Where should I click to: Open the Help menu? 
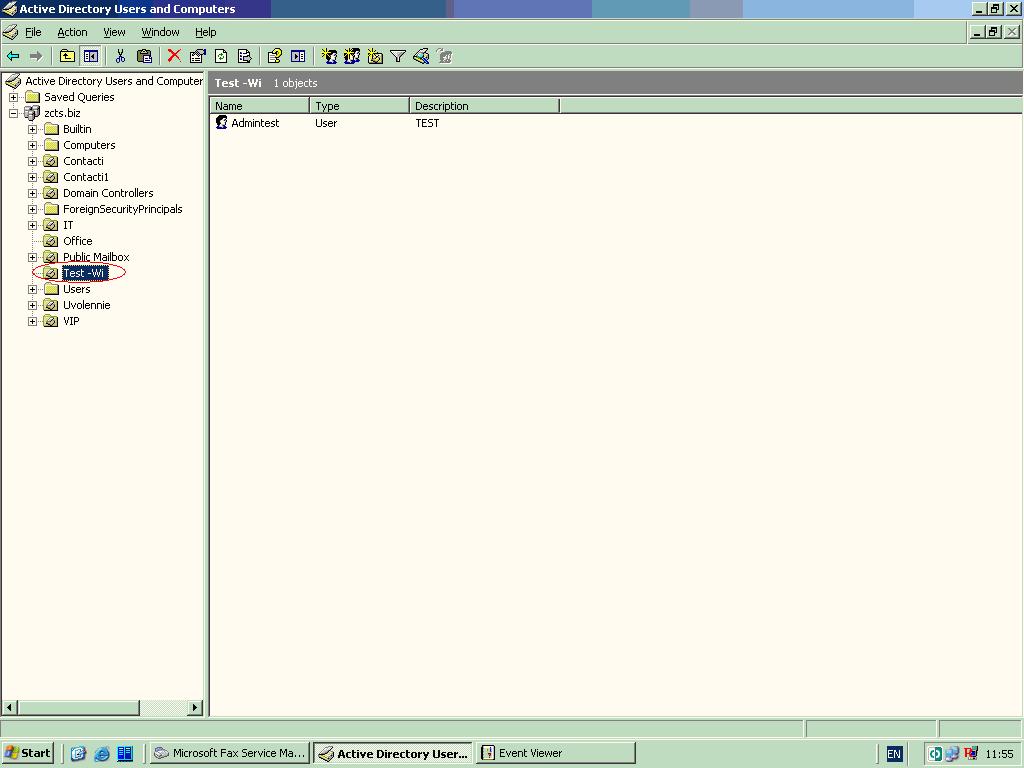click(x=205, y=32)
